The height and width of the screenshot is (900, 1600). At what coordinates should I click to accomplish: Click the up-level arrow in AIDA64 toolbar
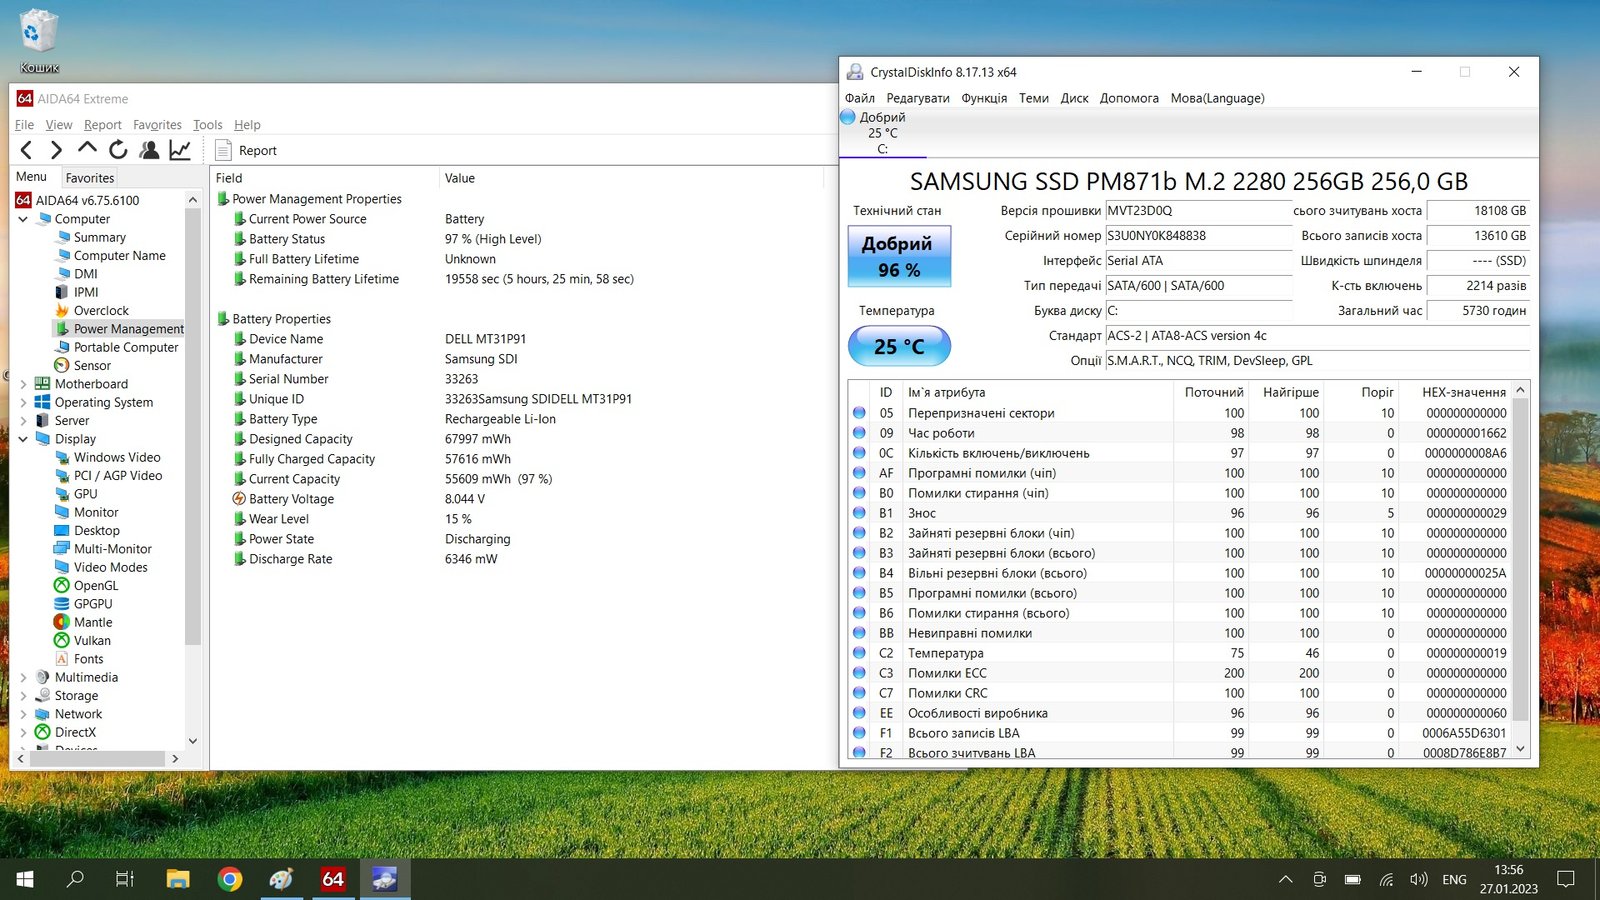point(87,149)
